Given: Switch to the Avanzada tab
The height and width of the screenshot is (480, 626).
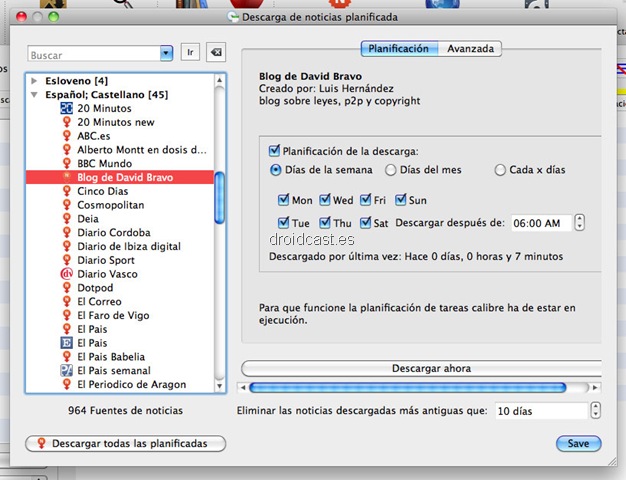Looking at the screenshot, I should point(469,49).
